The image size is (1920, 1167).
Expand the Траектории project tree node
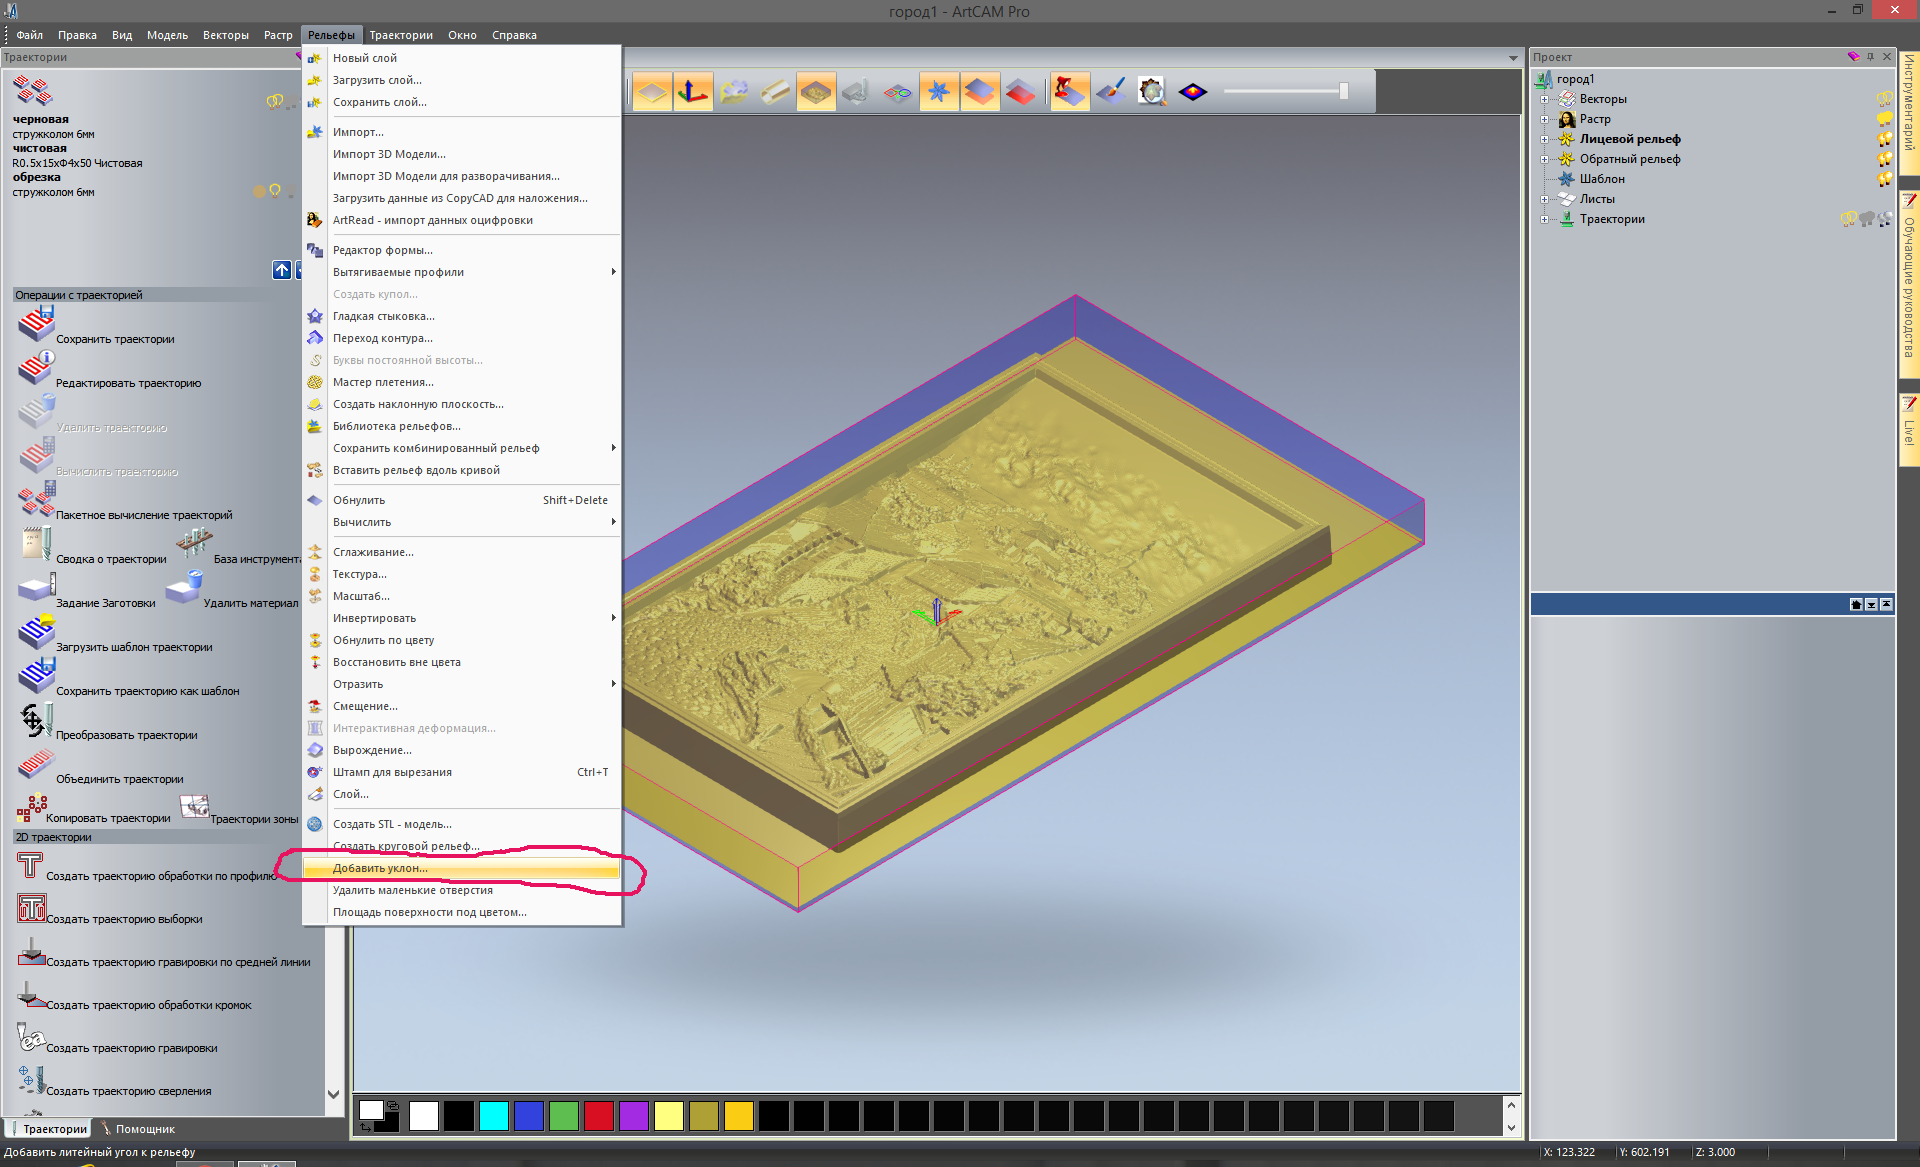(x=1544, y=219)
